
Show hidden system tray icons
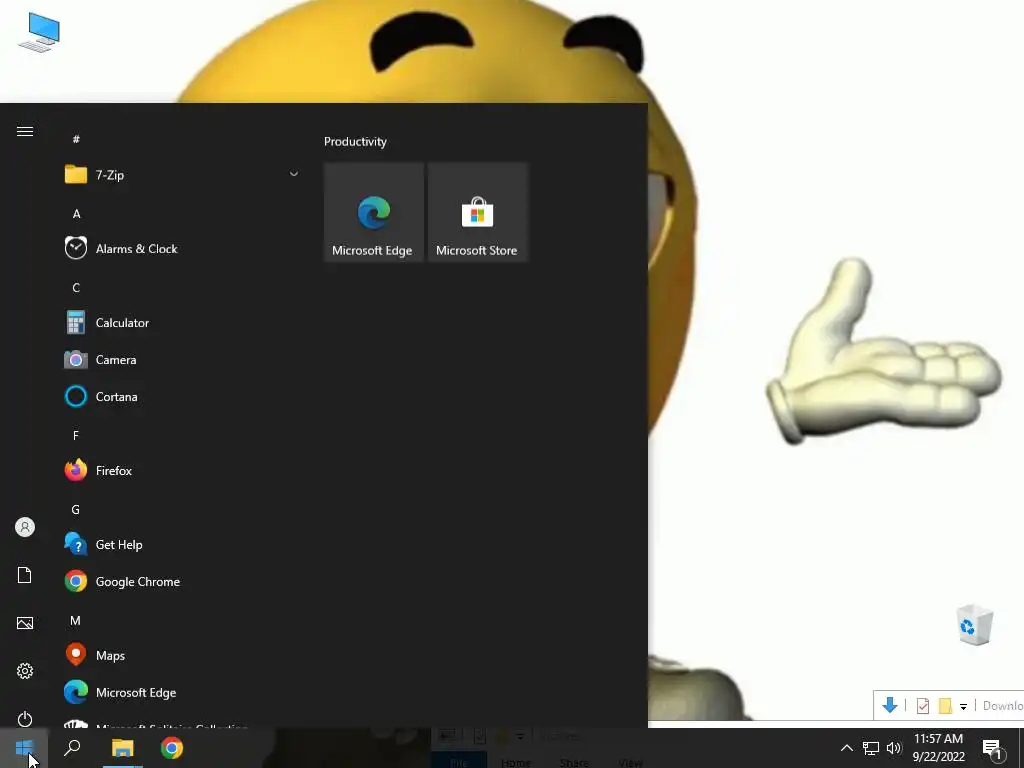pos(846,748)
